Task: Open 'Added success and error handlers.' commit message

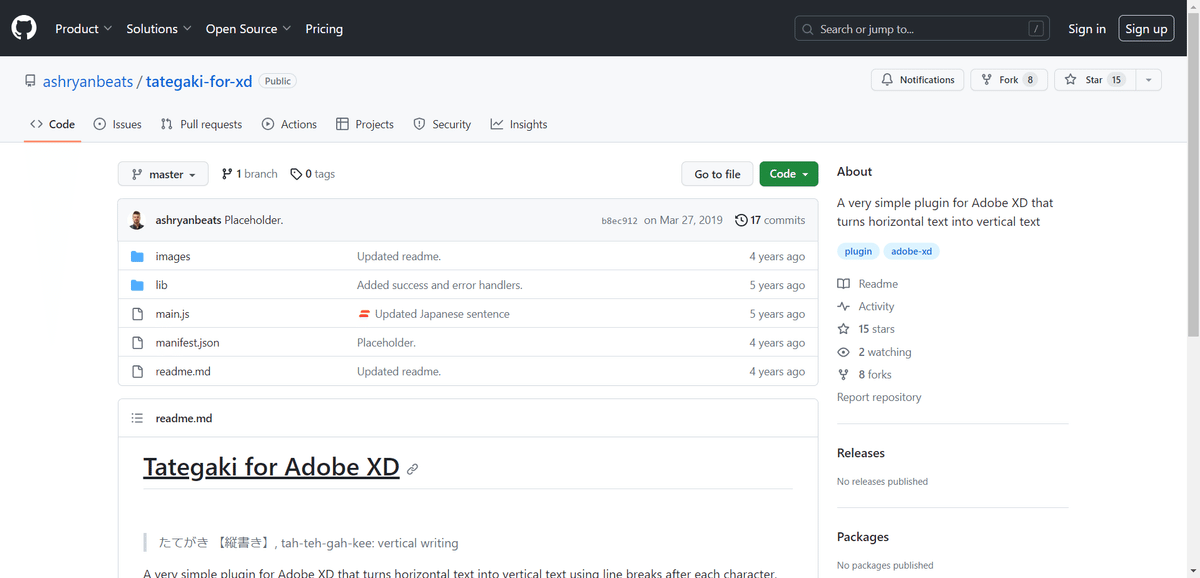Action: (440, 285)
